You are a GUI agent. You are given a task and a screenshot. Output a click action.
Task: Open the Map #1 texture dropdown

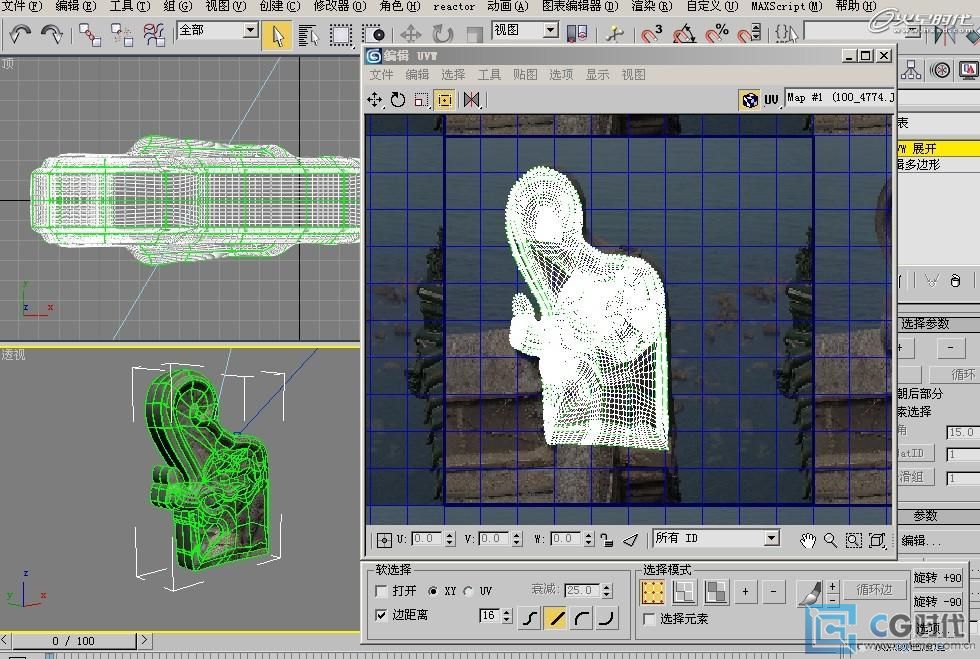pyautogui.click(x=839, y=98)
